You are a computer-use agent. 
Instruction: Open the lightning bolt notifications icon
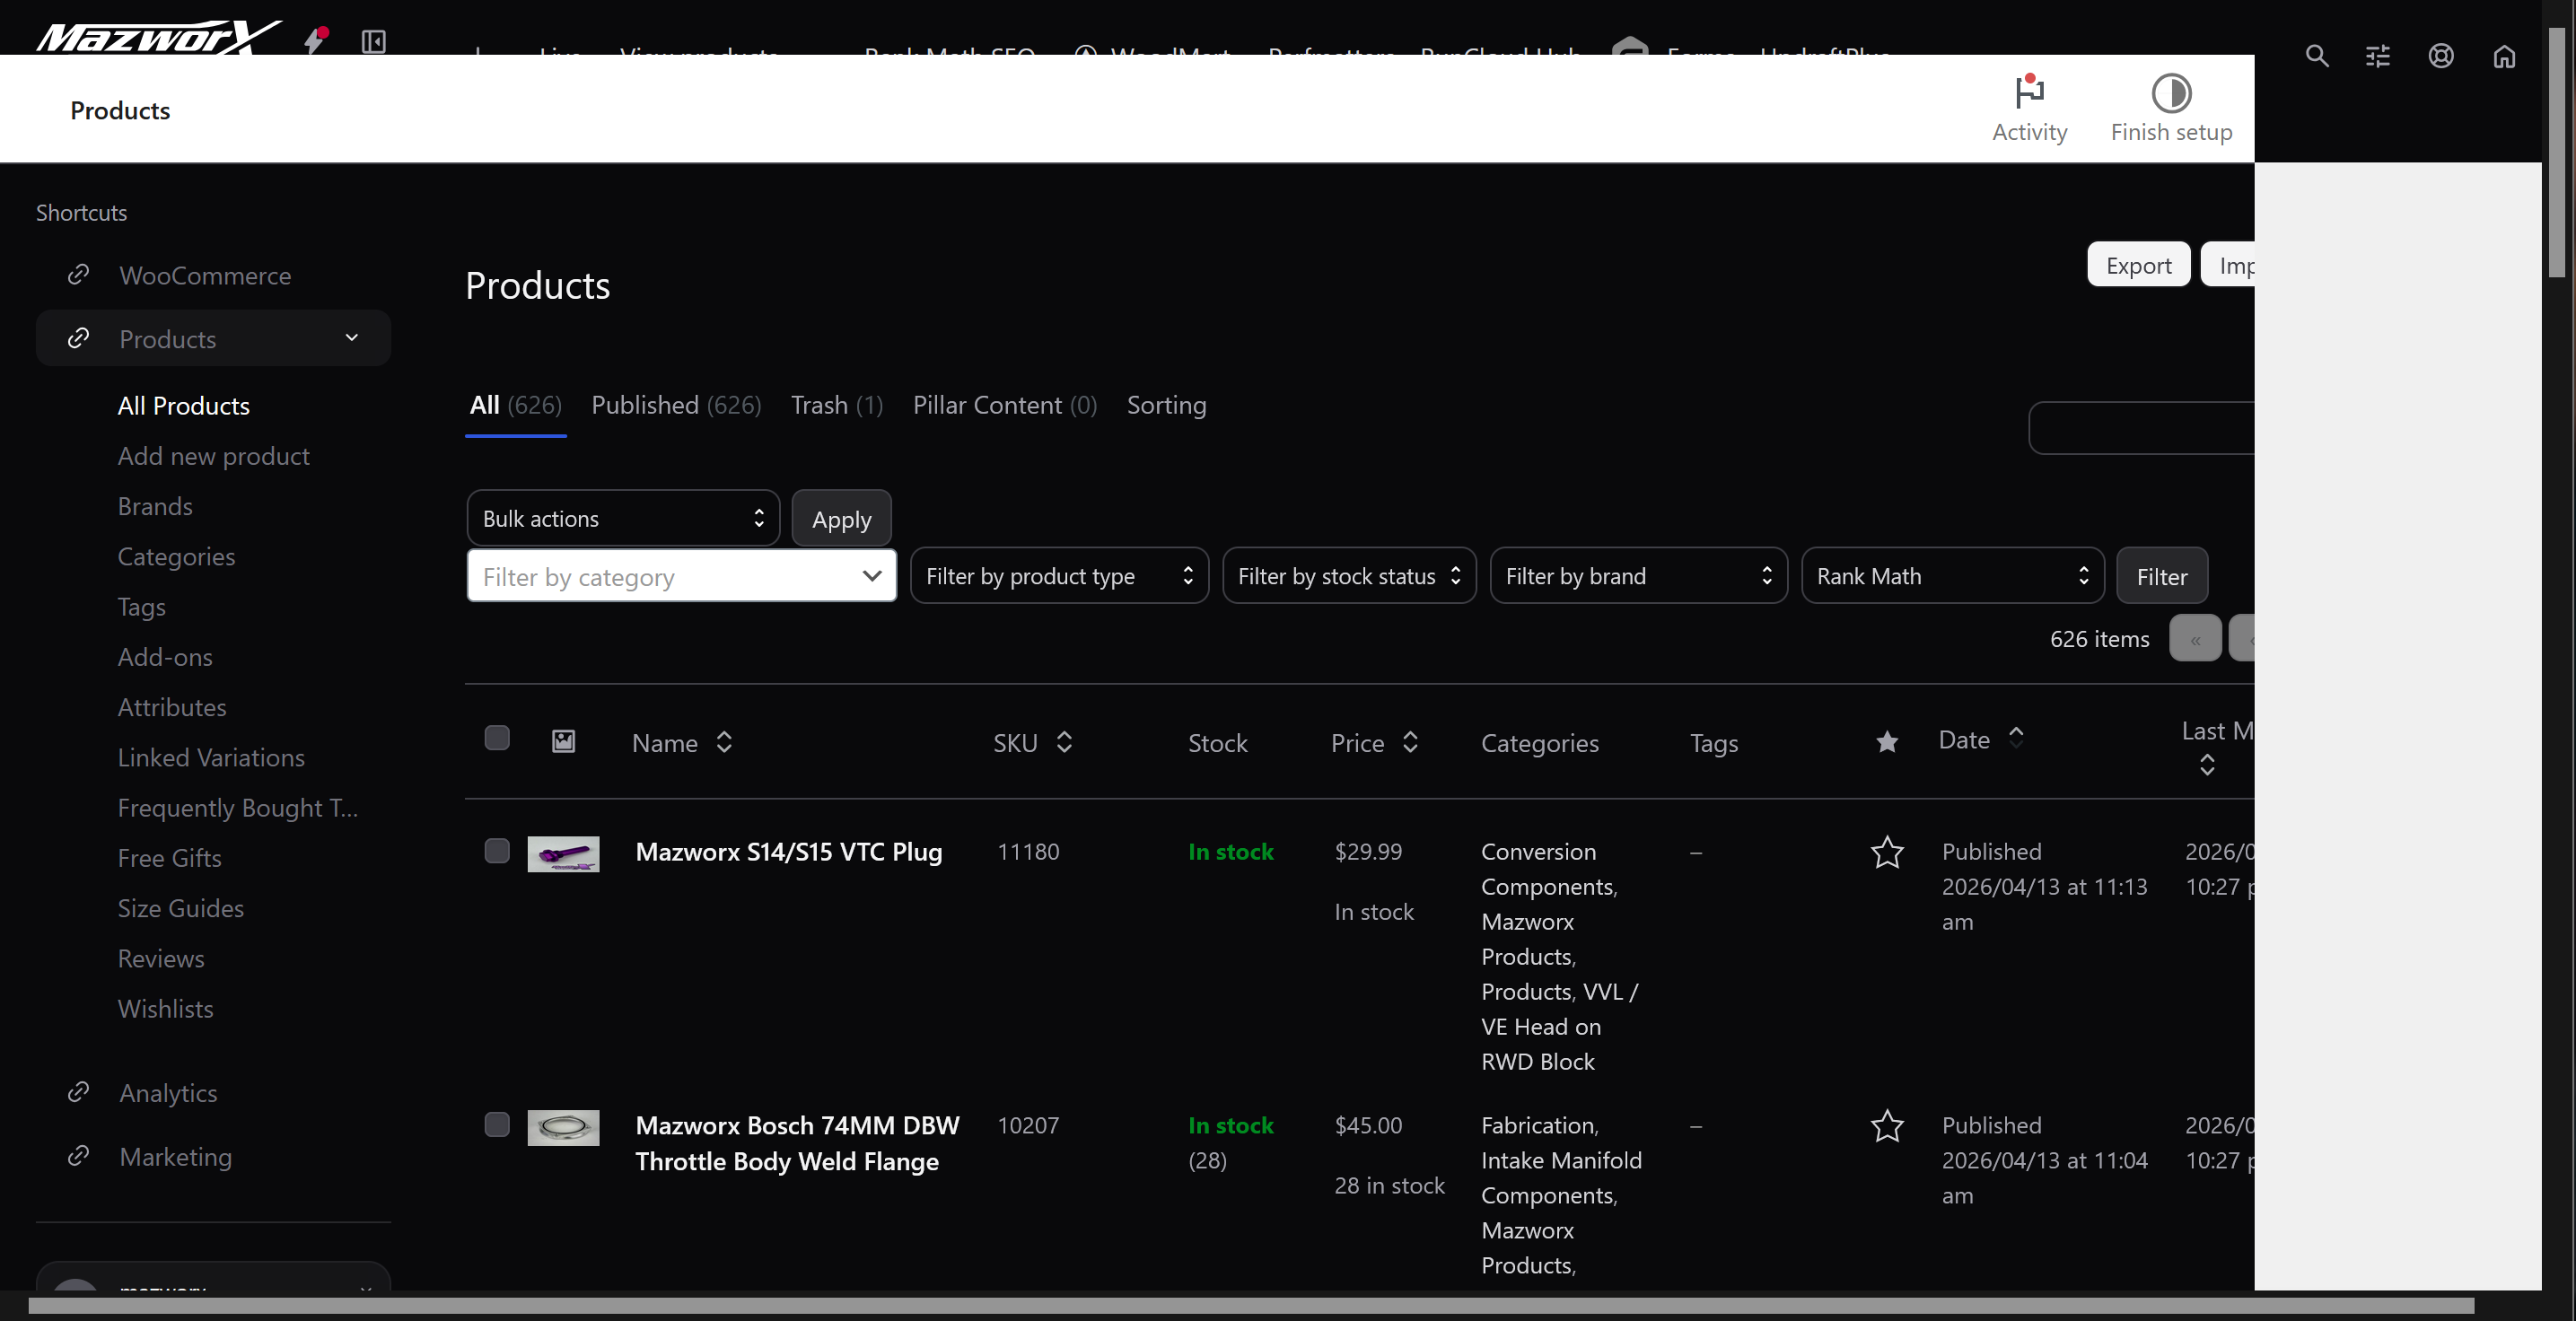point(316,40)
